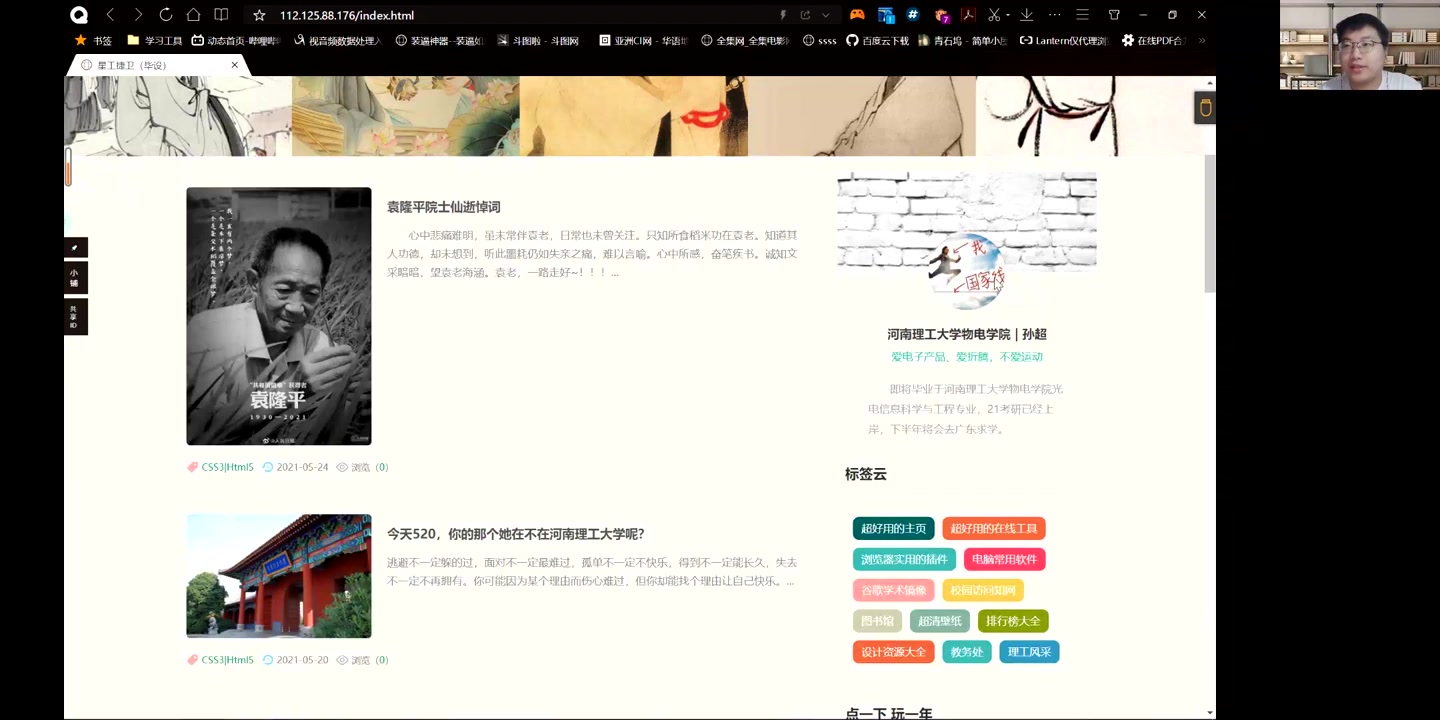Open the 全集网 bookmark
Screen dimensions: 1440x720
coord(745,41)
